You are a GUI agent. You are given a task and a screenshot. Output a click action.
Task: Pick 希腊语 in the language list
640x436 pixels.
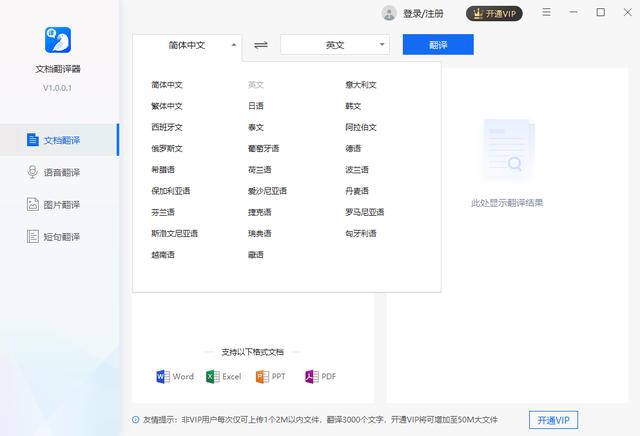pyautogui.click(x=163, y=170)
